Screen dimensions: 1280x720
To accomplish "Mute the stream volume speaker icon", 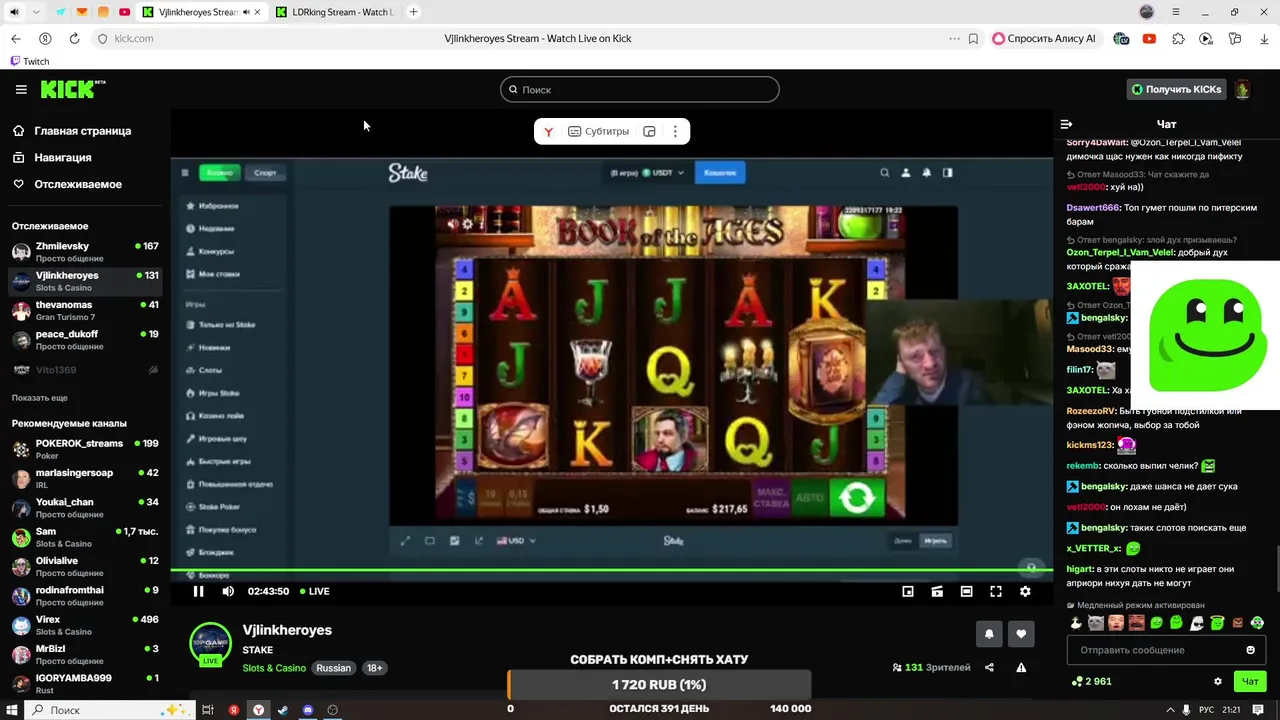I will point(228,591).
